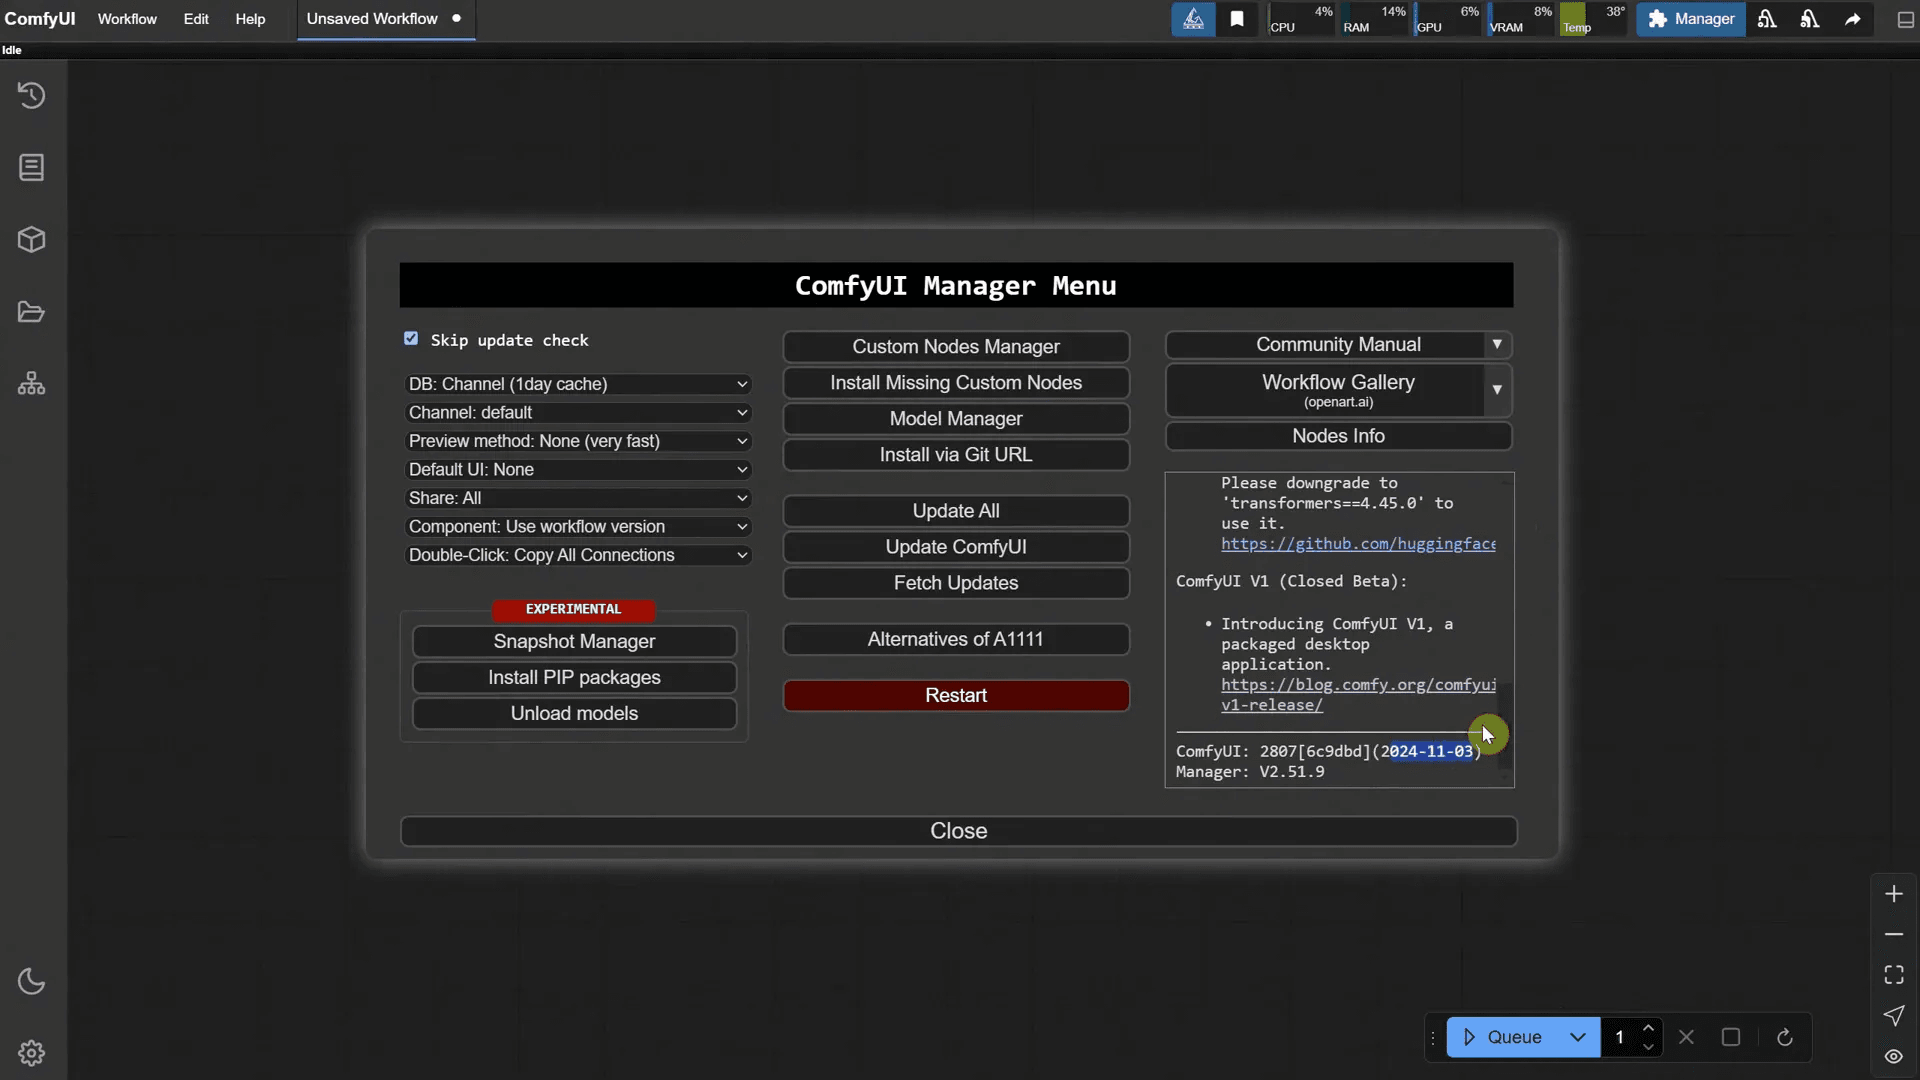Image resolution: width=1920 pixels, height=1080 pixels.
Task: Open the Workflow menu
Action: (127, 19)
